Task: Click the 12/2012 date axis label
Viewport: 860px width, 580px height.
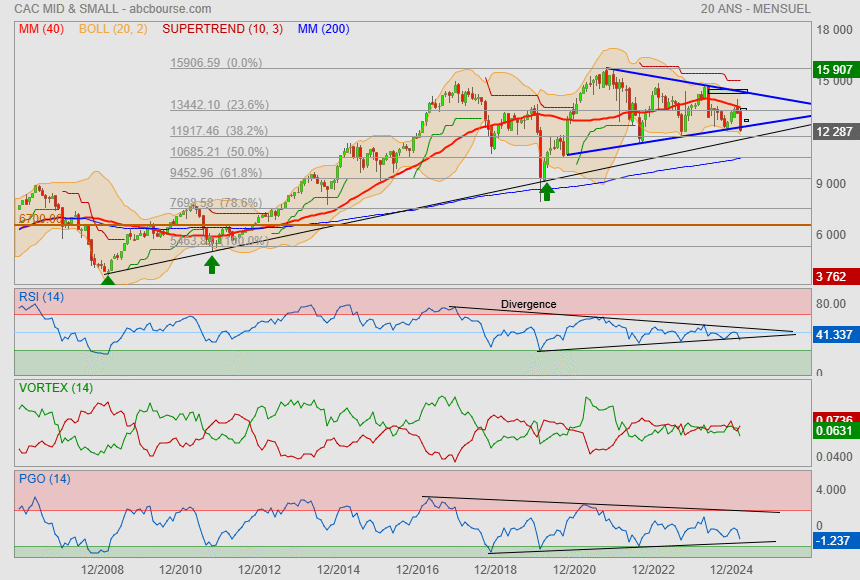Action: pos(259,570)
